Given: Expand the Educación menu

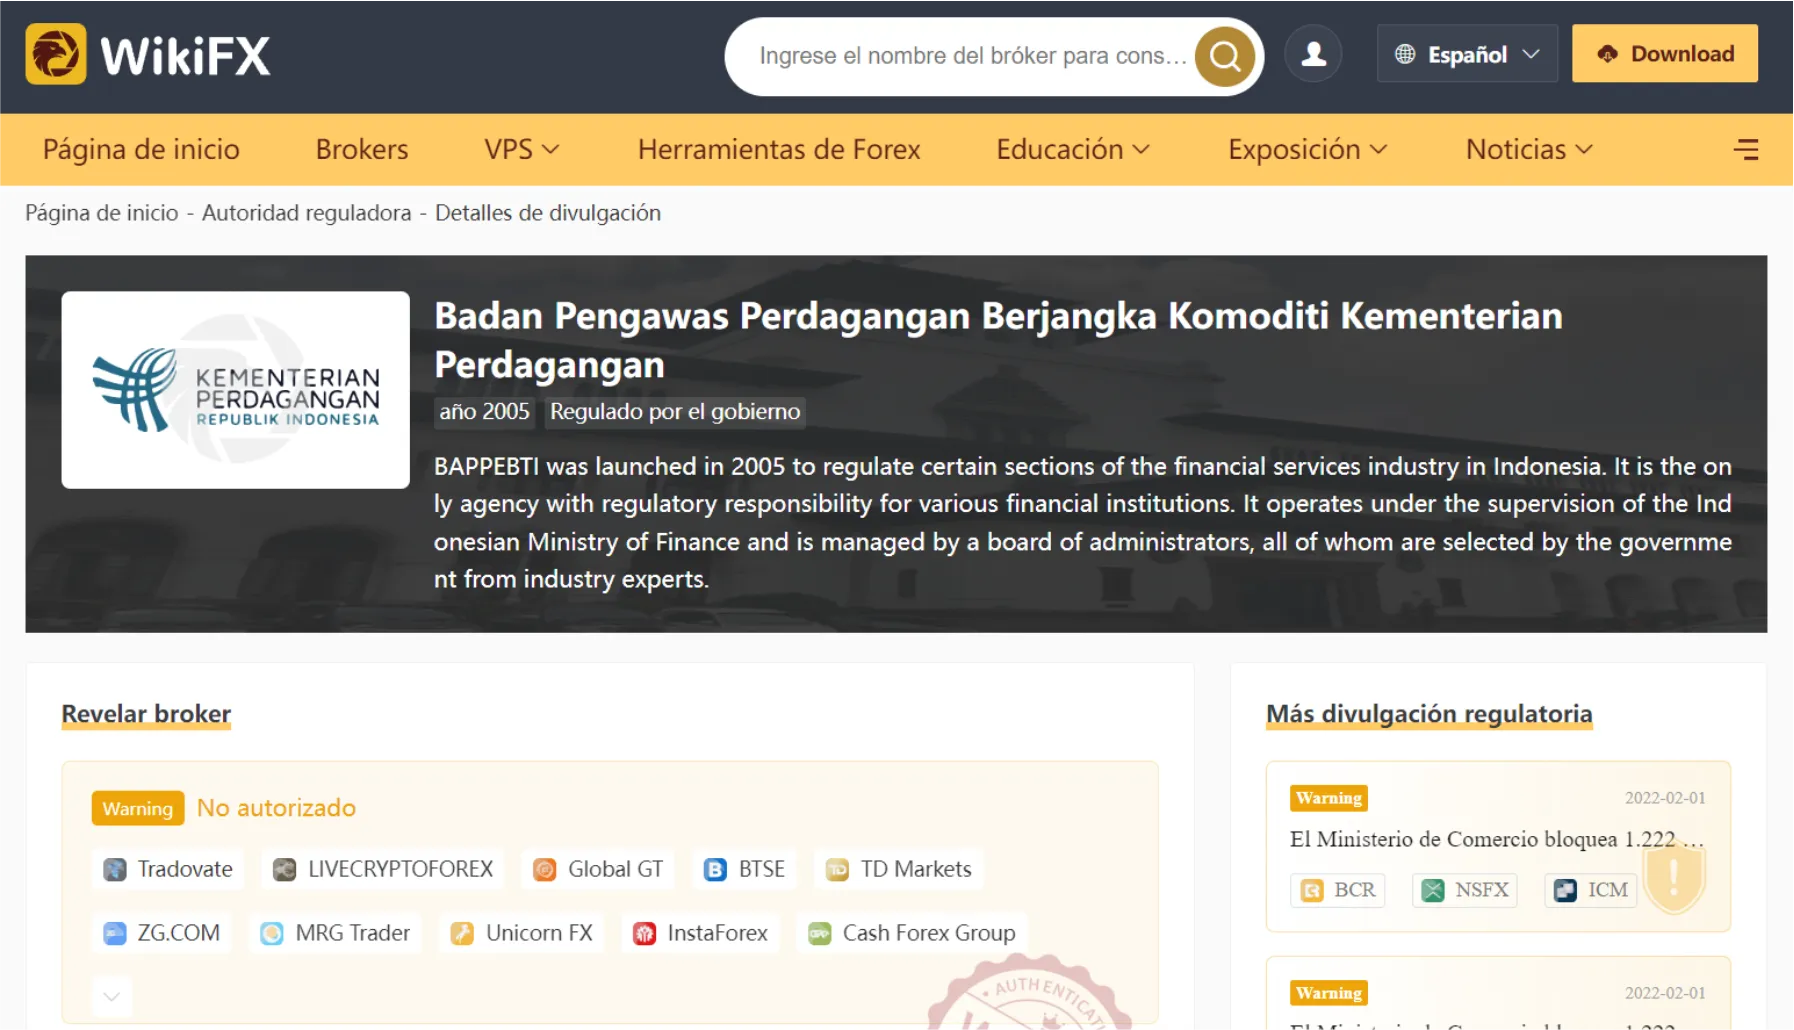Looking at the screenshot, I should pos(1073,149).
